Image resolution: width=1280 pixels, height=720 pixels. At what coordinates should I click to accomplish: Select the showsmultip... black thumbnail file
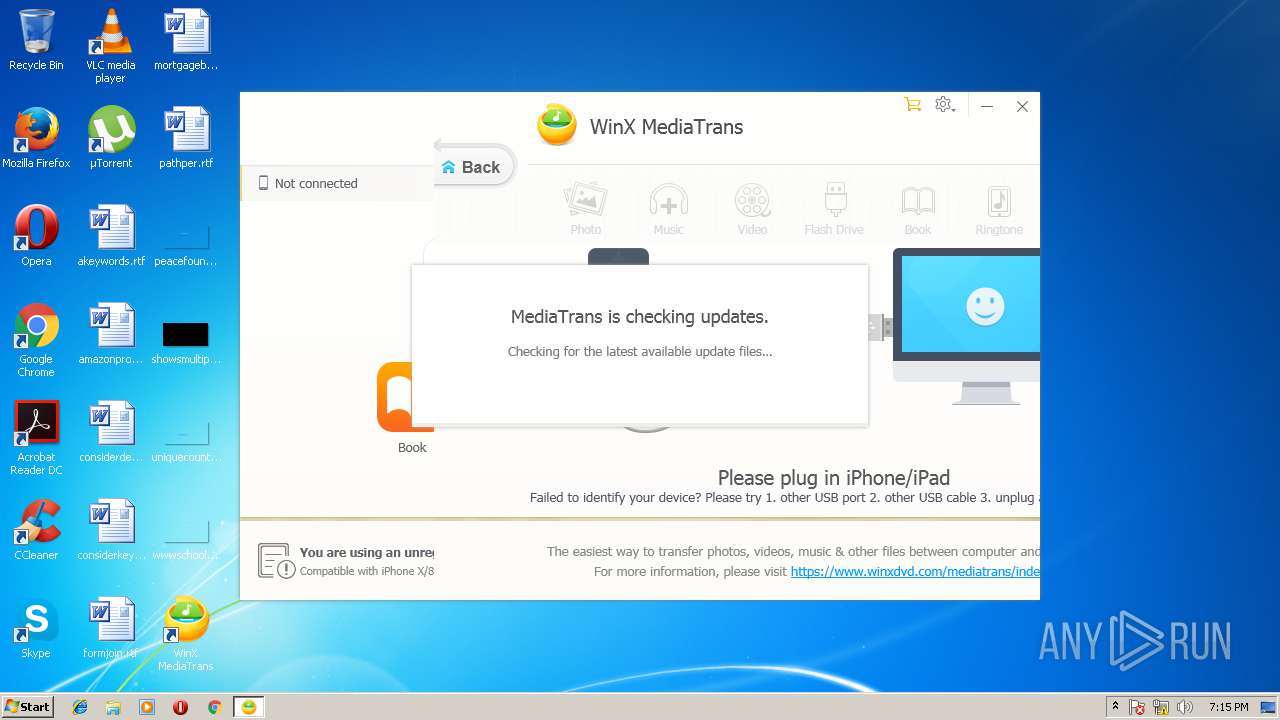point(186,341)
